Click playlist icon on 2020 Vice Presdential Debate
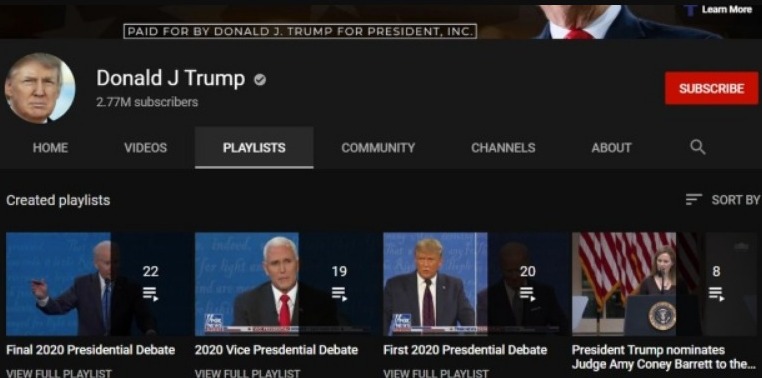This screenshot has width=762, height=378. [x=339, y=293]
